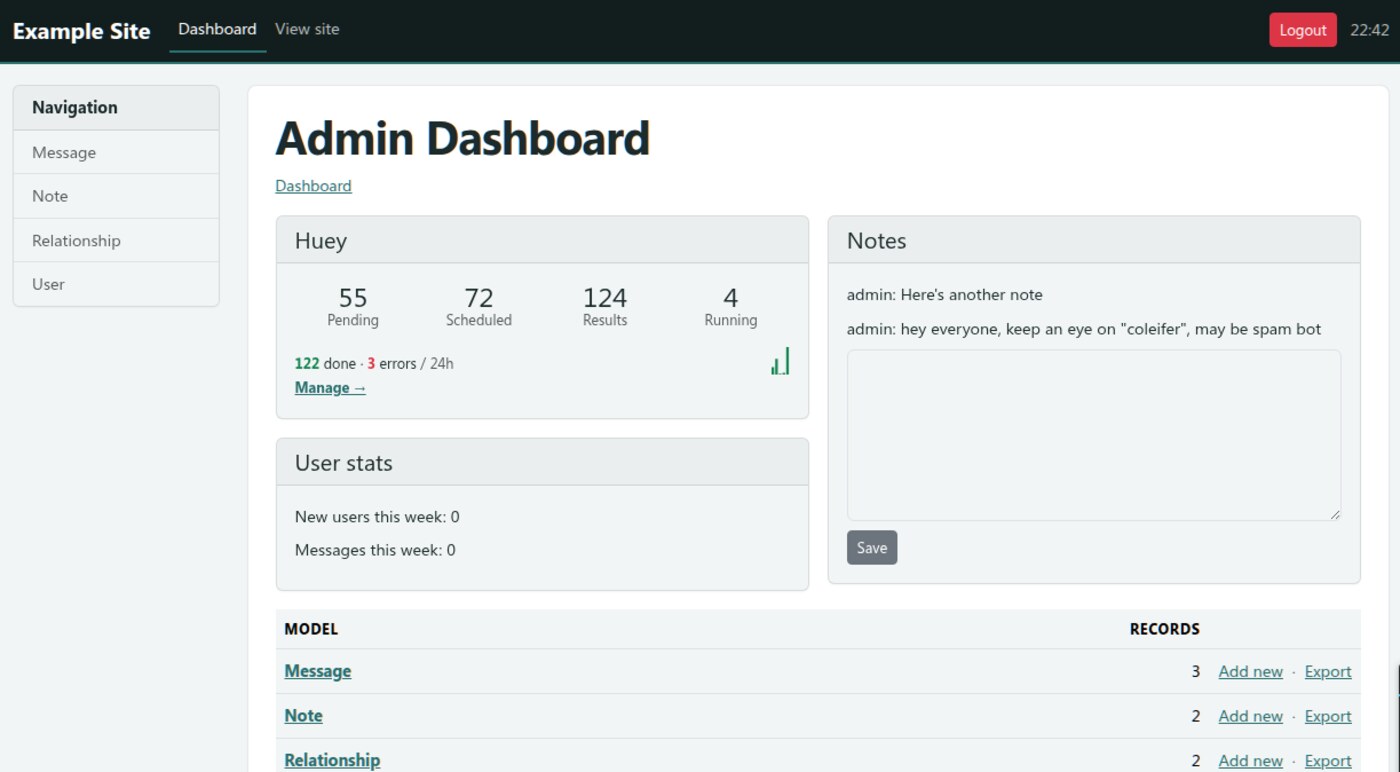The height and width of the screenshot is (772, 1400).
Task: Add new record for Note model
Action: point(1250,716)
